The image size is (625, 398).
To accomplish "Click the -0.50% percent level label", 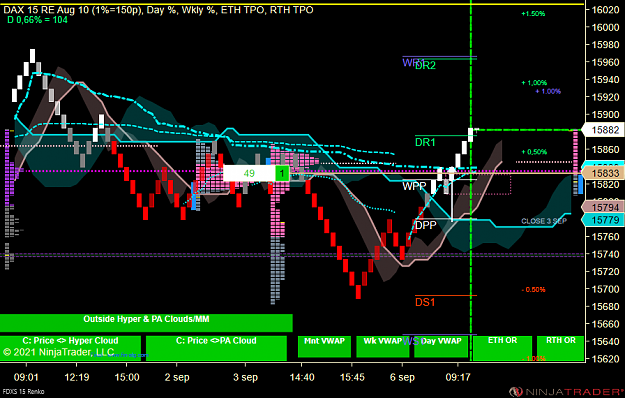I will coord(533,290).
